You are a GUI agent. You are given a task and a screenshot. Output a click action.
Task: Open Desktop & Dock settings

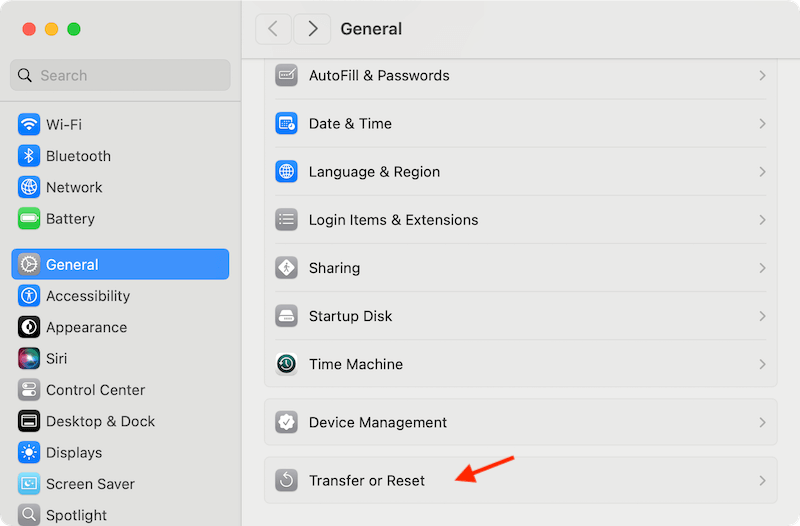(100, 421)
